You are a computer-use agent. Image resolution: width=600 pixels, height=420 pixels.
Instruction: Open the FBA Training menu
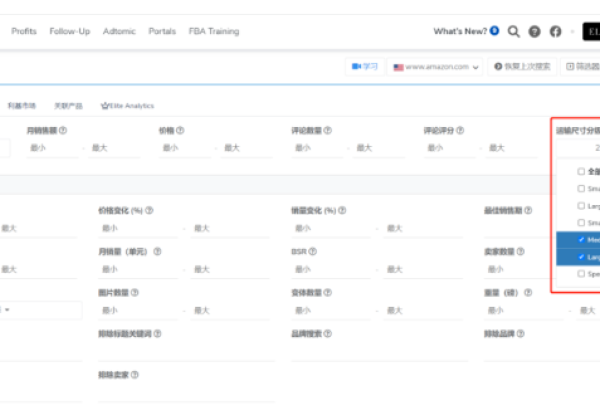214,31
